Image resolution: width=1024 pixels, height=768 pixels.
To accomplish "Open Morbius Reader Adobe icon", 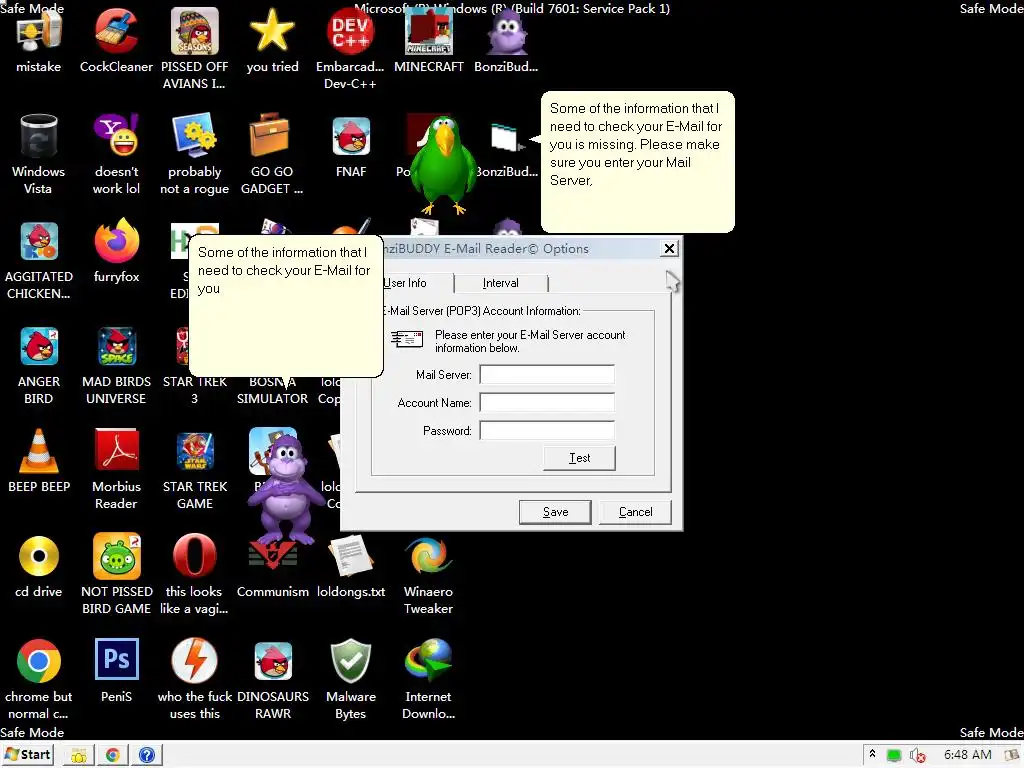I will 116,451.
